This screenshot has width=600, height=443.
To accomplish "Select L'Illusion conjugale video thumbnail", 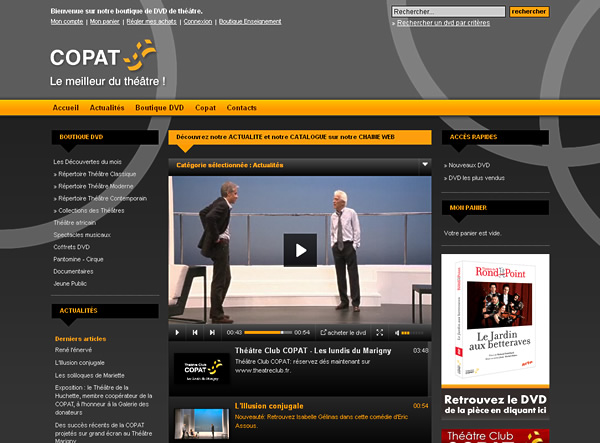I will point(202,423).
